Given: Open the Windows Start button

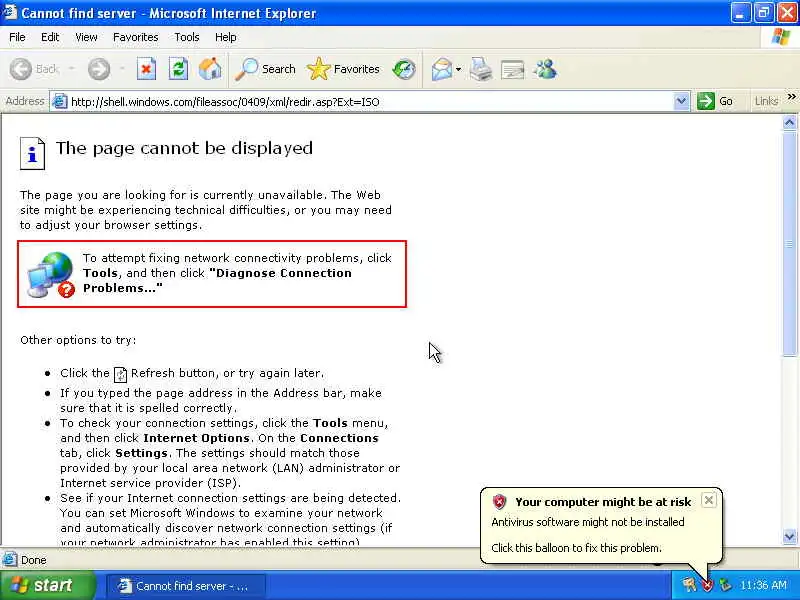Looking at the screenshot, I should coord(47,585).
